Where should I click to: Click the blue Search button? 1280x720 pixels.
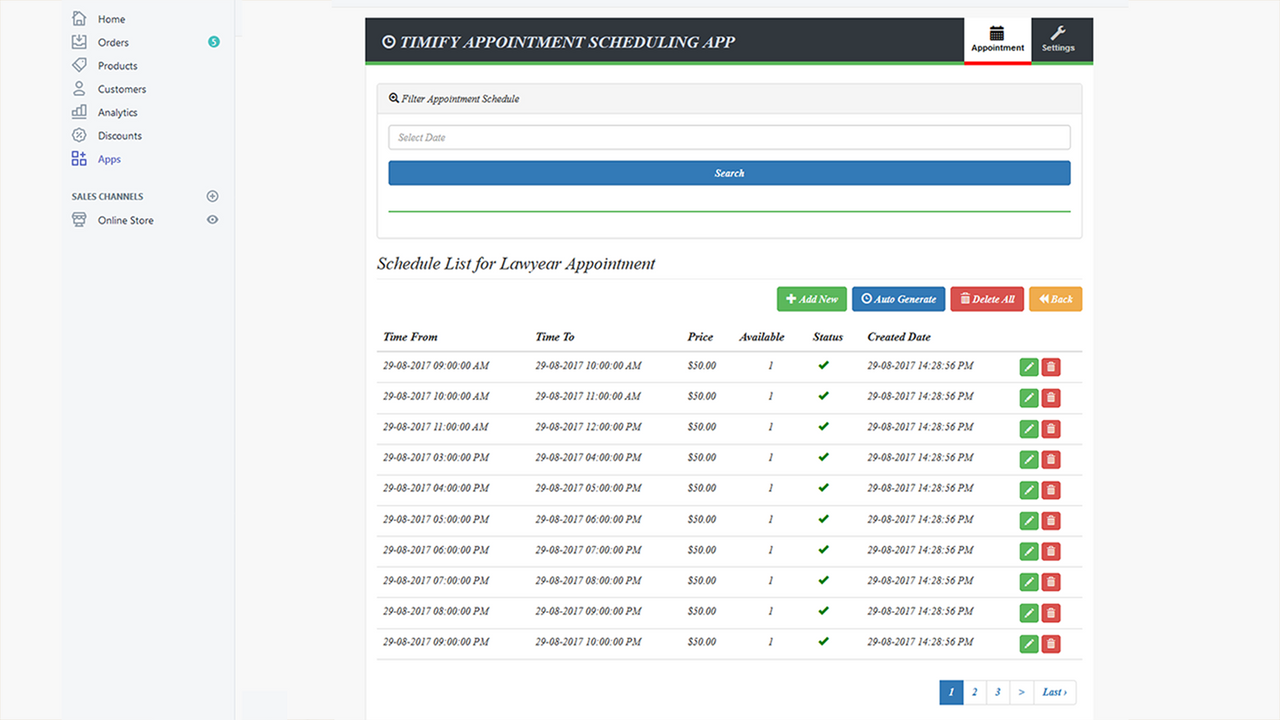coord(729,173)
